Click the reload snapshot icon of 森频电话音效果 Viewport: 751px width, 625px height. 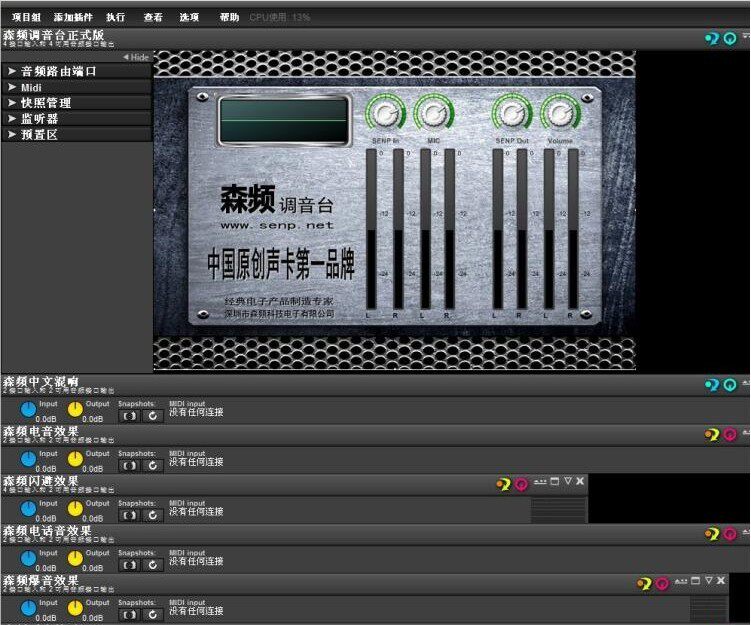152,565
